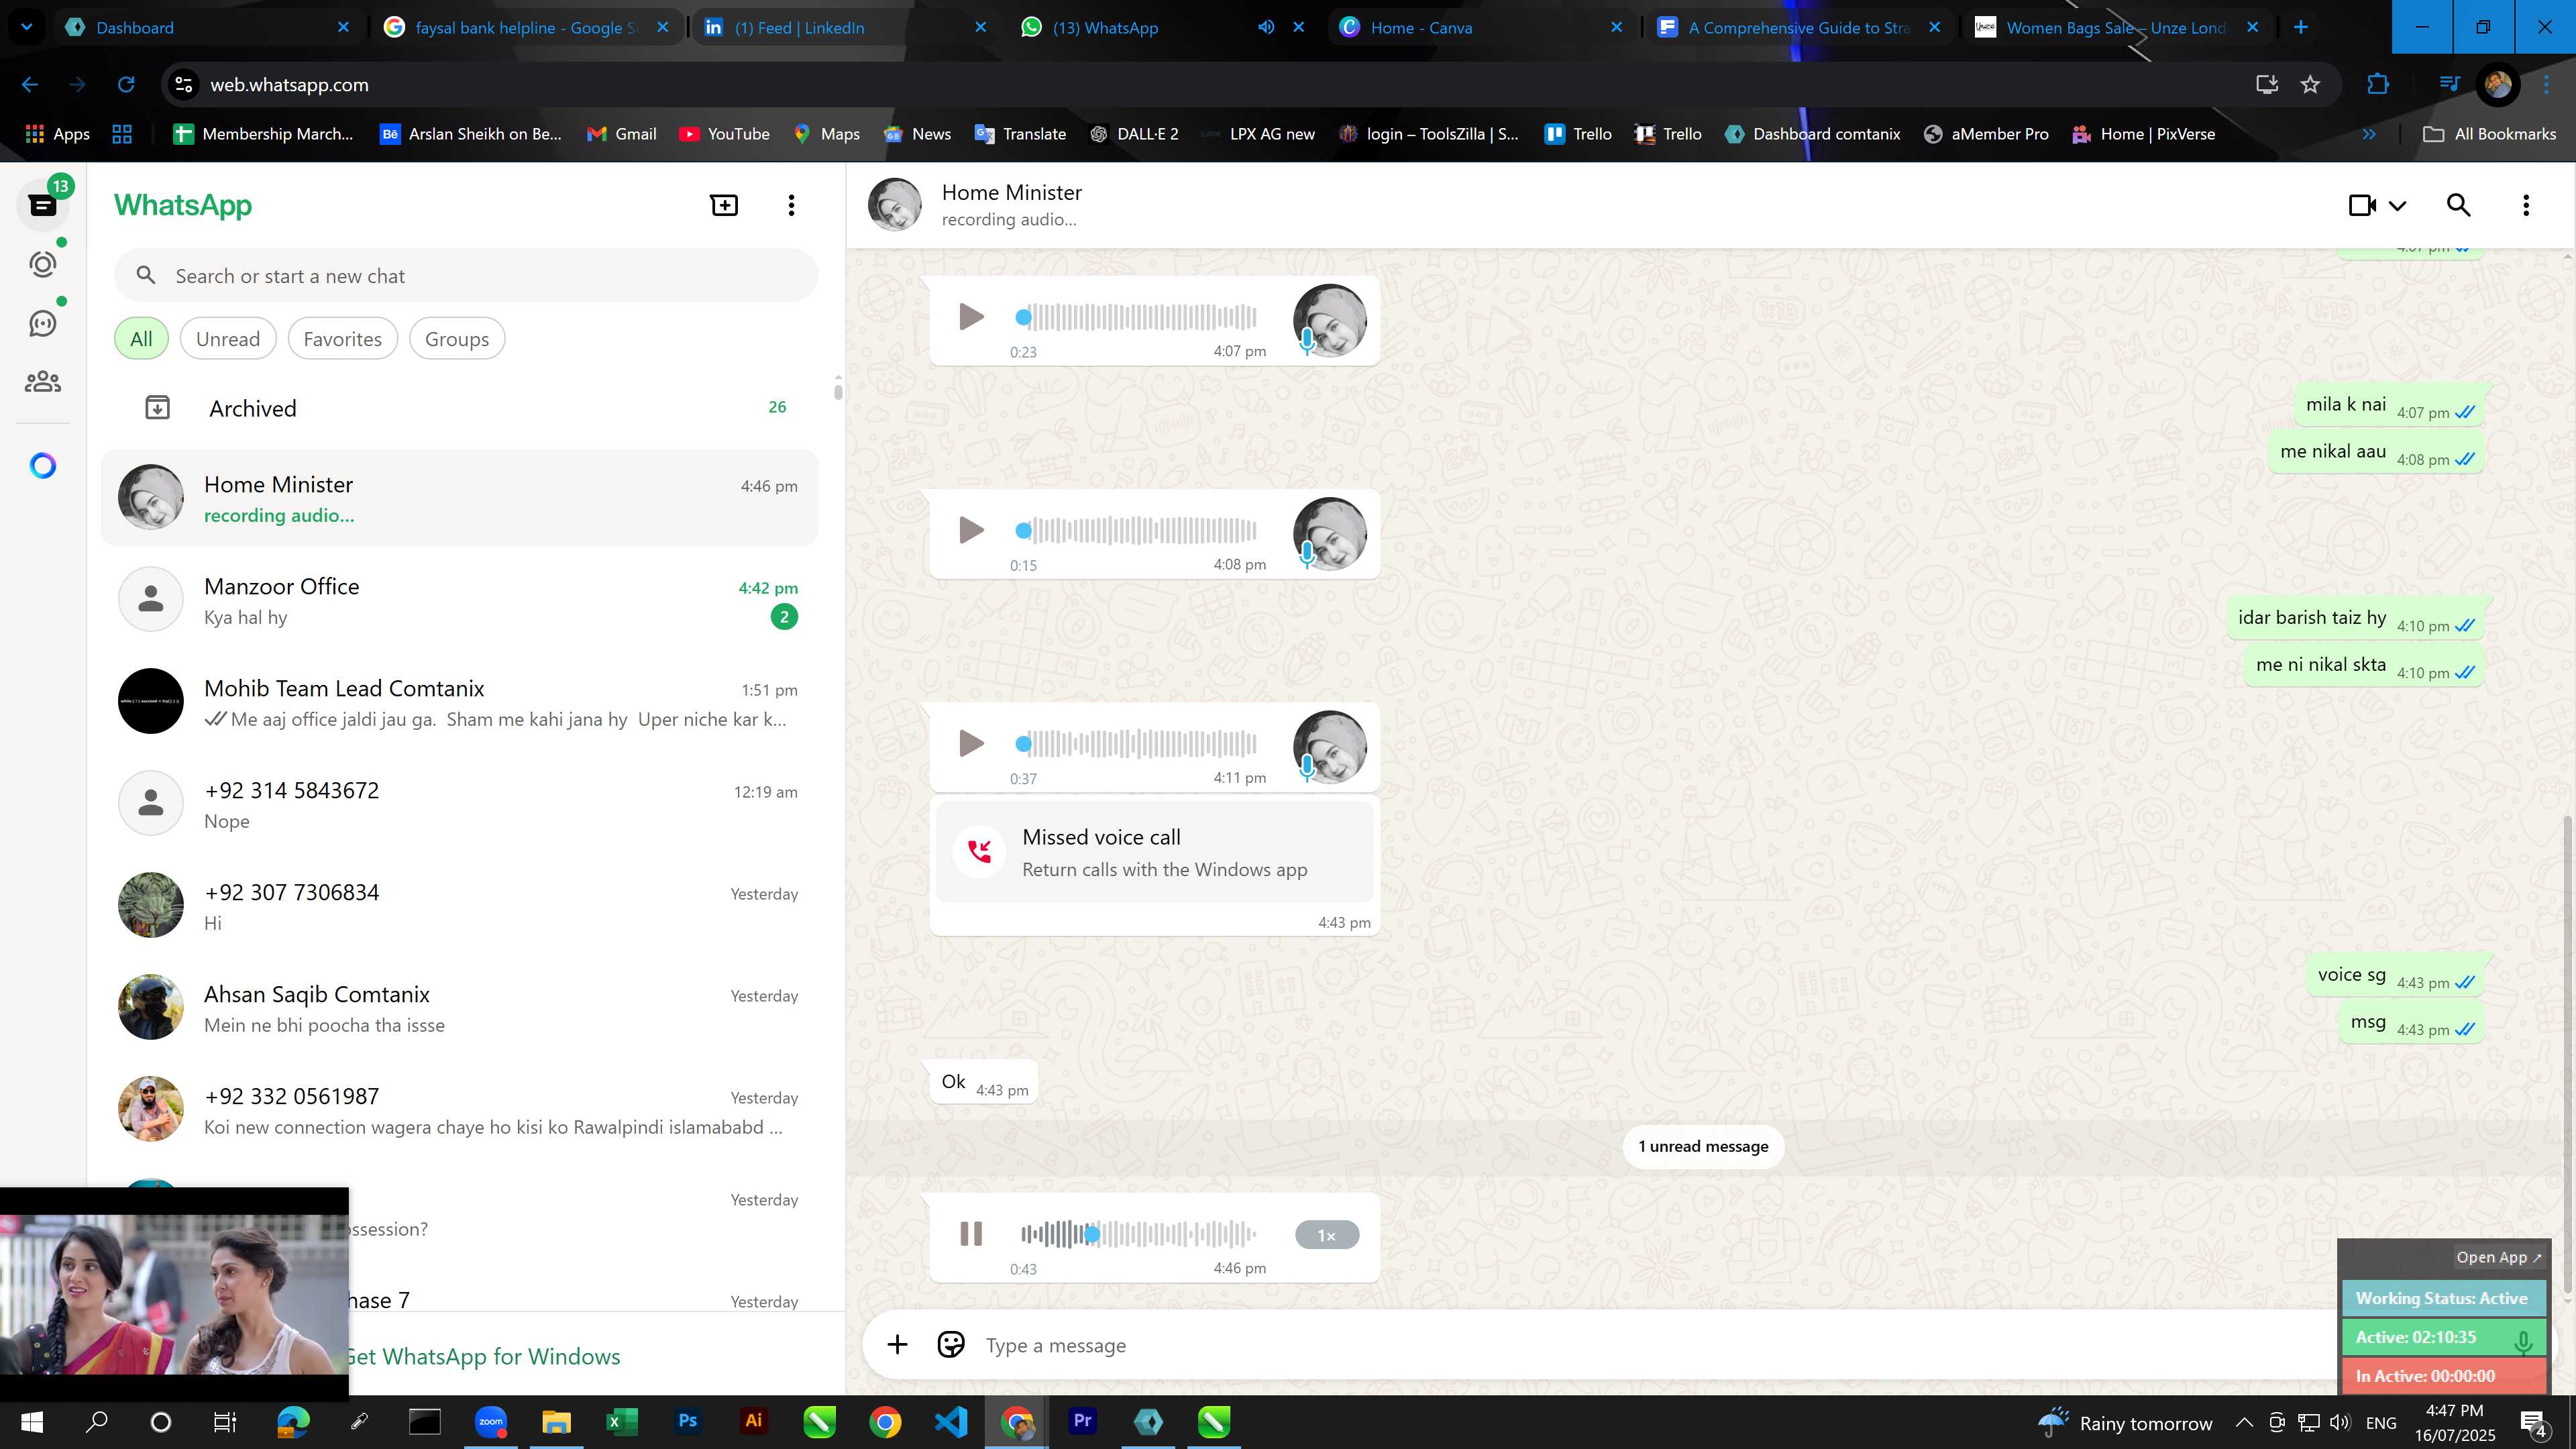Open the Channels icon in sidebar

tap(43, 323)
